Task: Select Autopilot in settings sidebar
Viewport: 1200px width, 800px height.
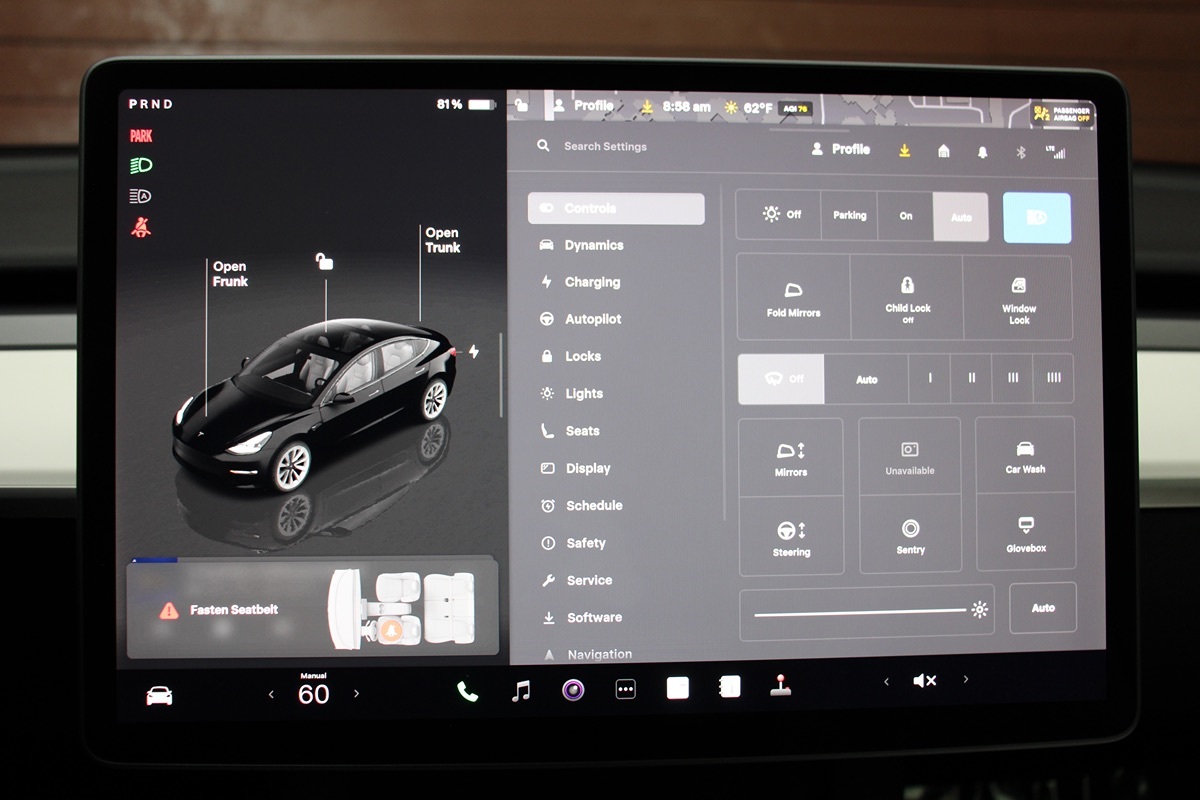Action: coord(592,319)
